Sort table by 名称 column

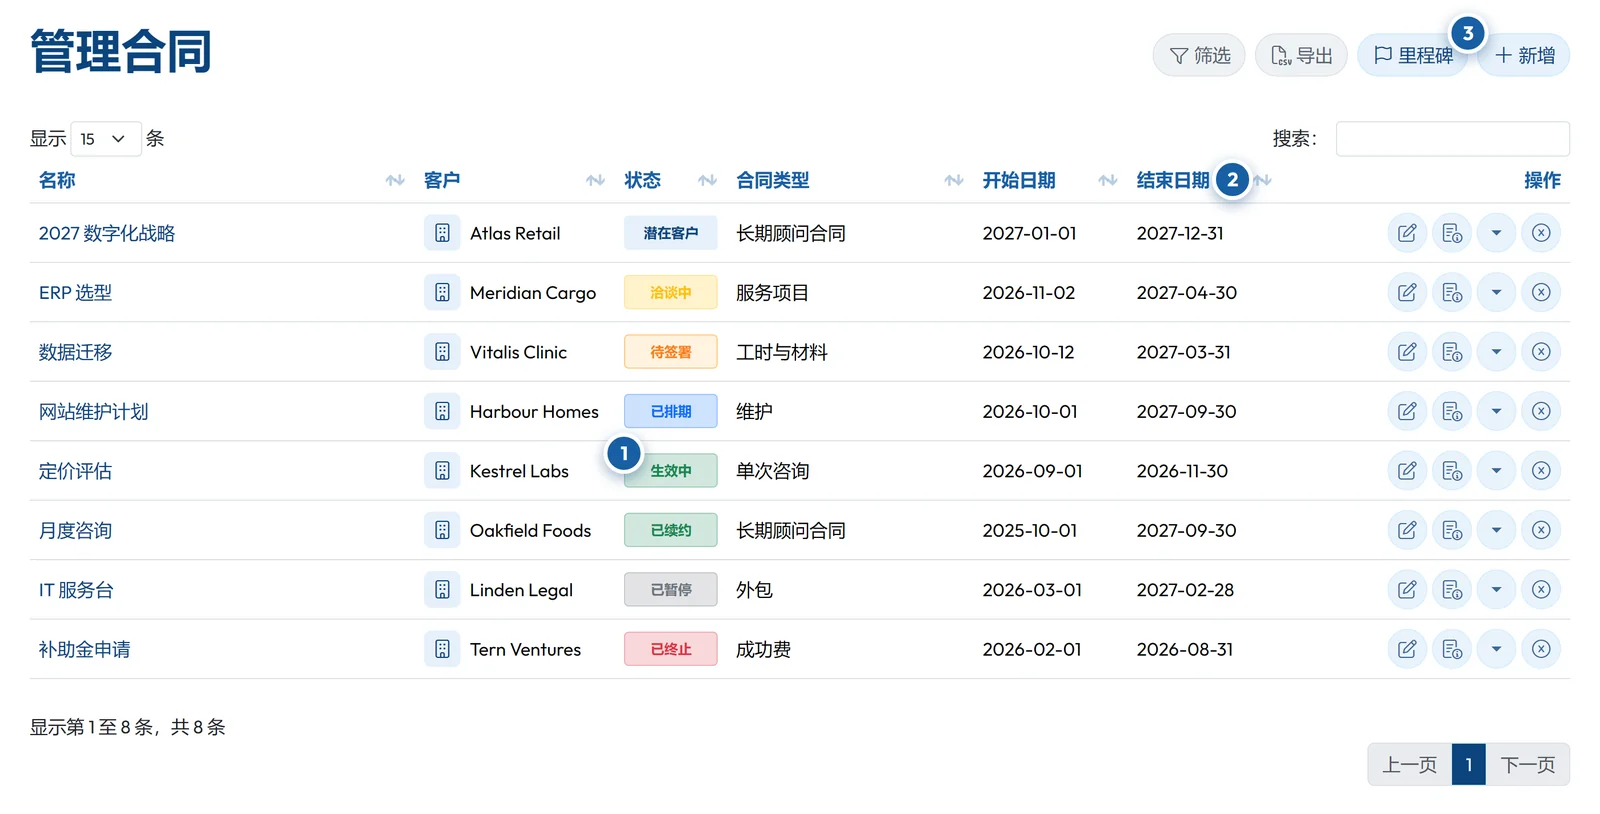click(x=222, y=180)
